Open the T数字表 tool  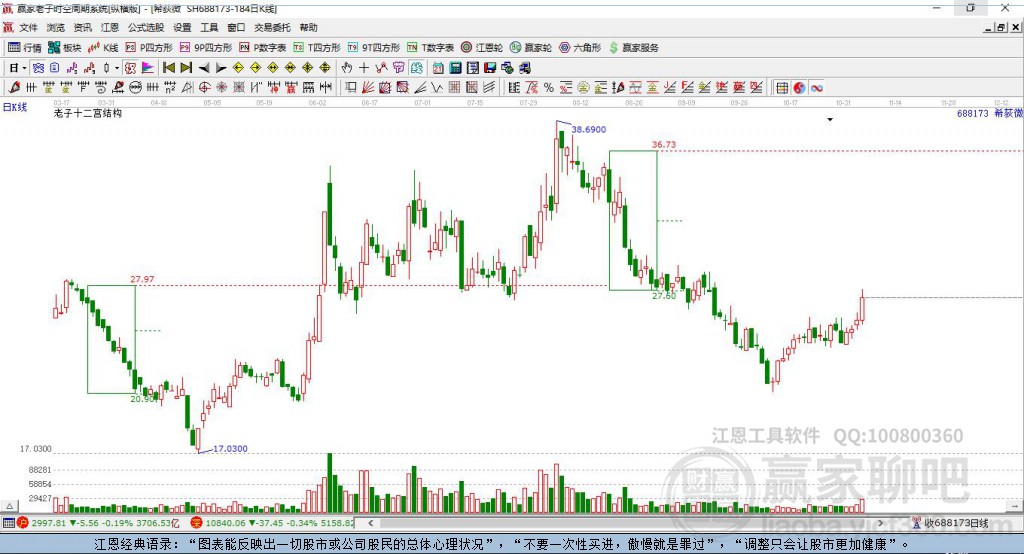[x=430, y=48]
